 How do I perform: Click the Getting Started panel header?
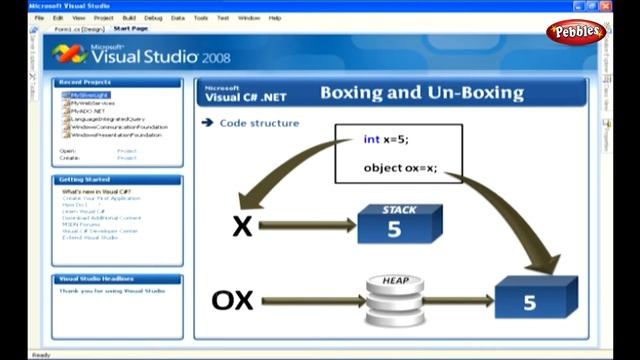pos(118,180)
